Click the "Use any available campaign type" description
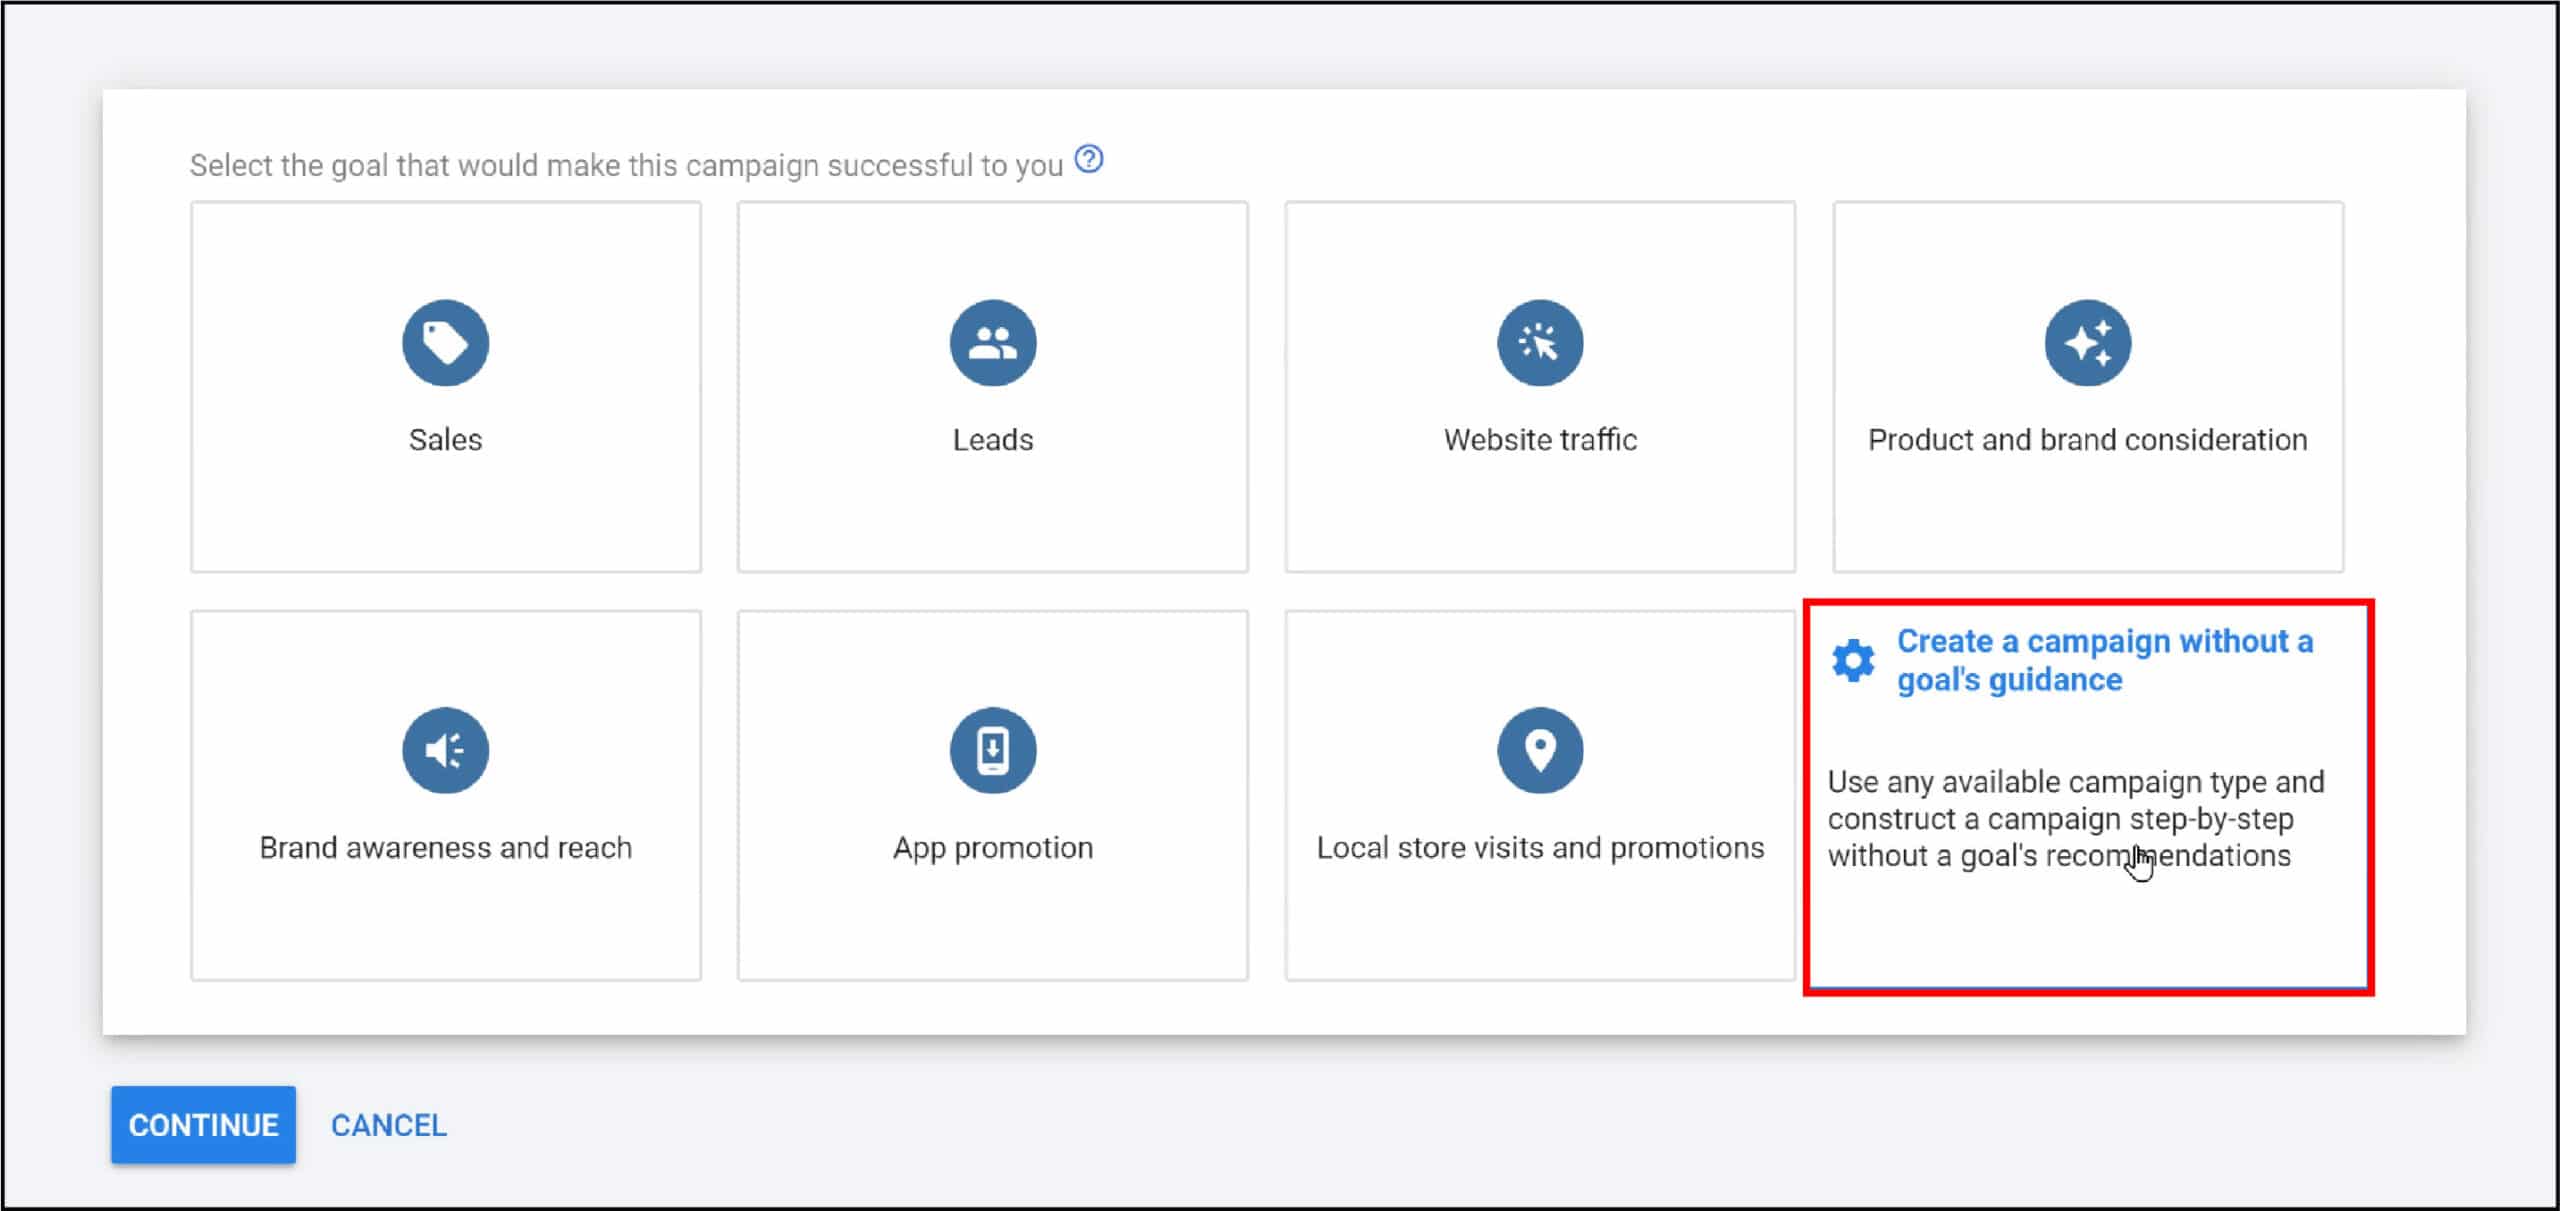2560x1211 pixels. point(2076,819)
